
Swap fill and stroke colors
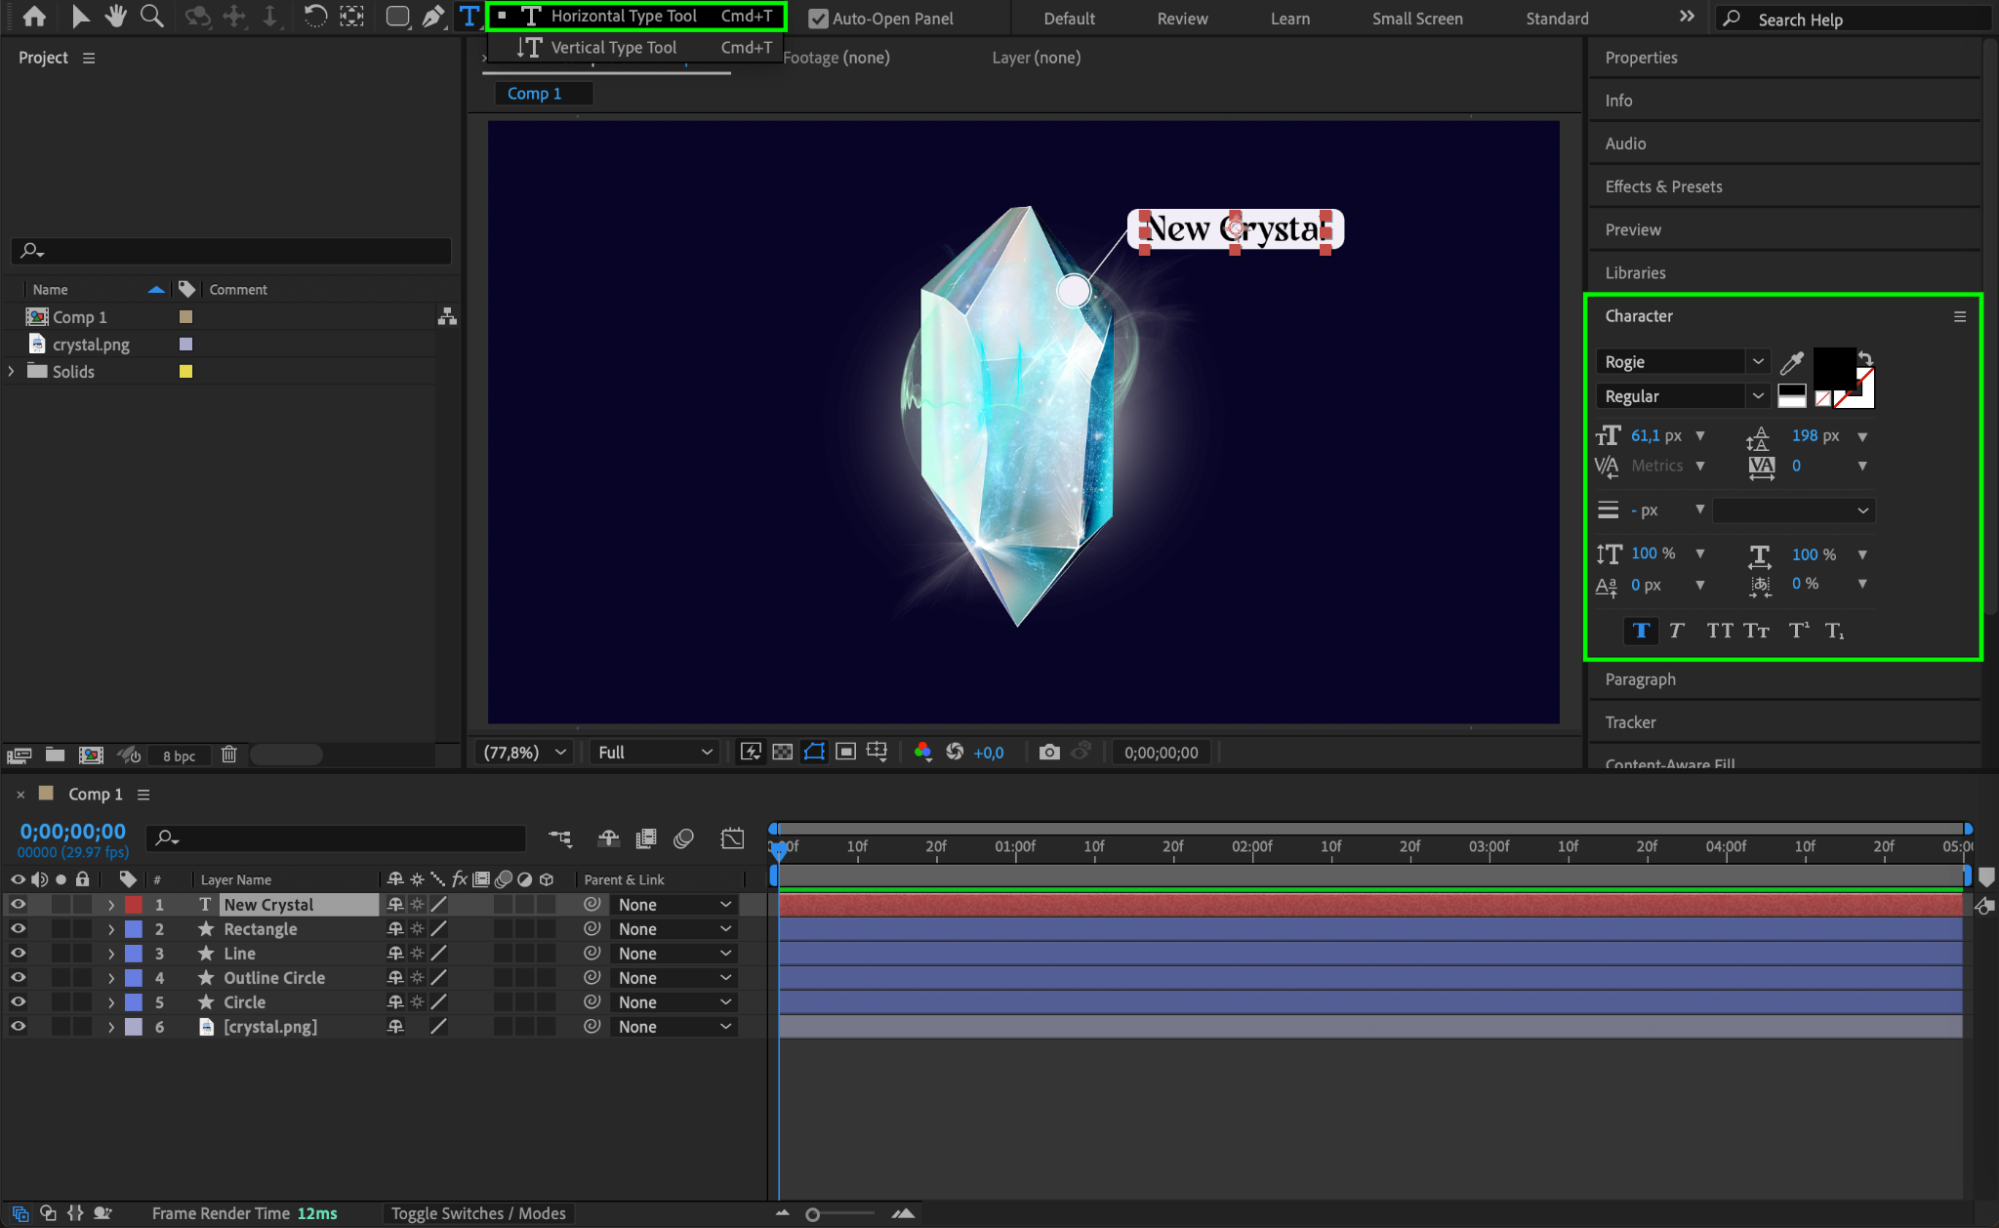click(x=1866, y=357)
